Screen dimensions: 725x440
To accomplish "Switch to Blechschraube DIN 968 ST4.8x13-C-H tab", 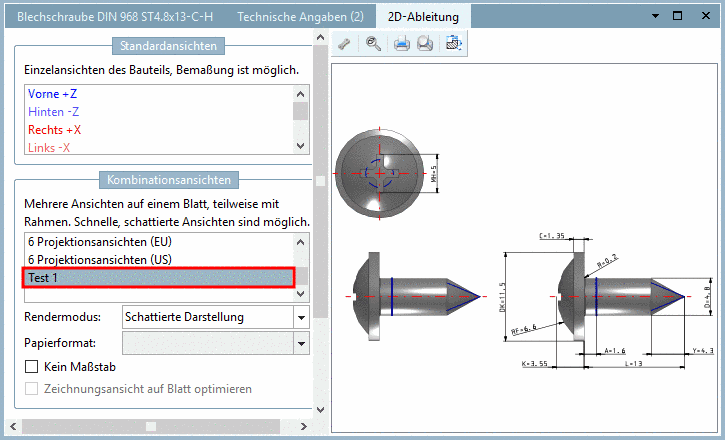I will click(x=115, y=17).
